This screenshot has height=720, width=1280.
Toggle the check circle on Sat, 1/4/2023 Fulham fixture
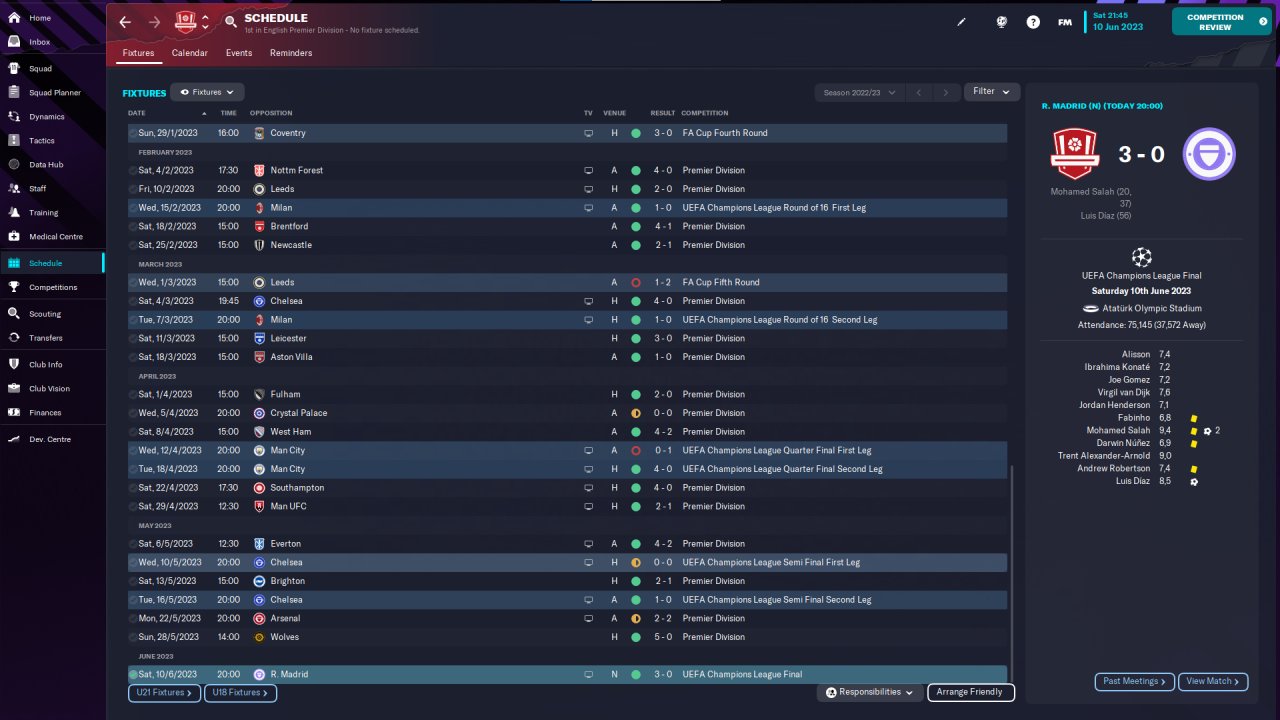click(134, 394)
